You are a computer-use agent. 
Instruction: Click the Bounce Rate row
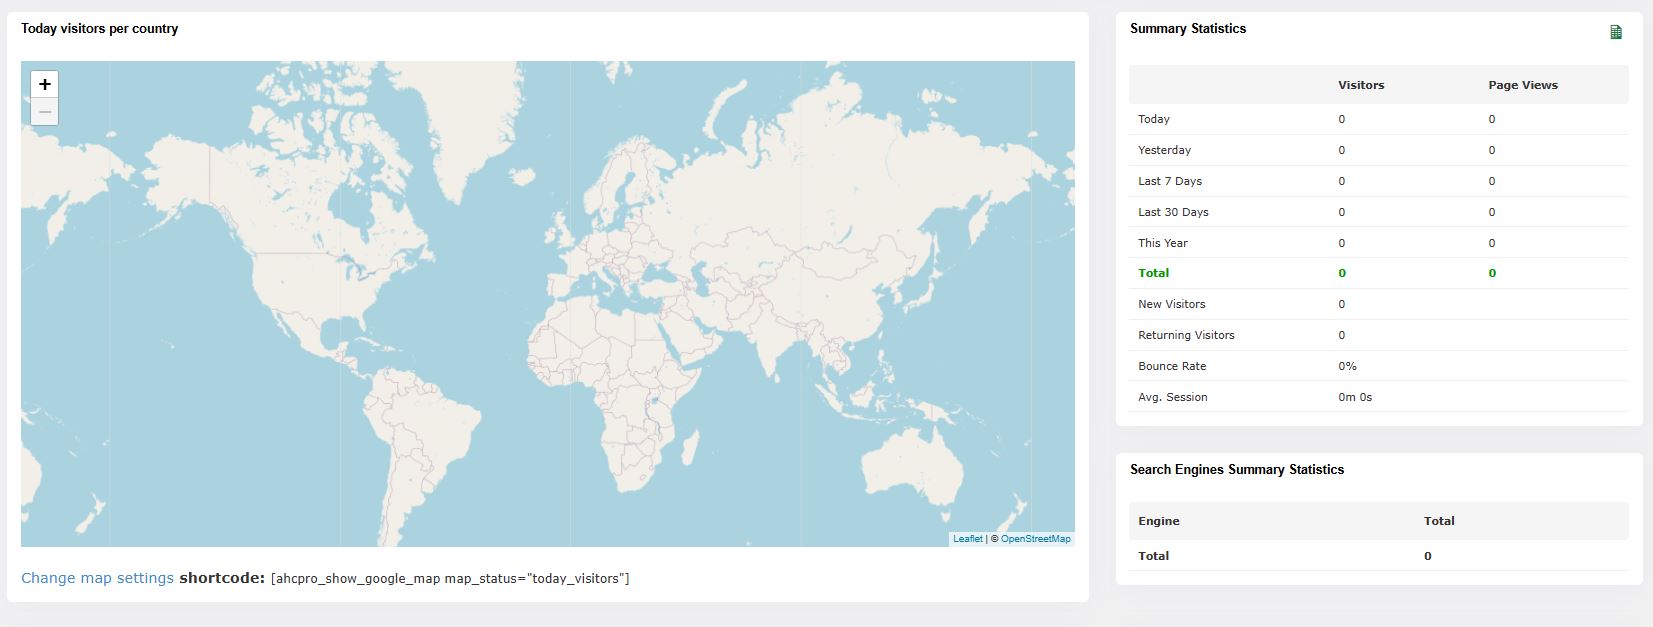(1172, 366)
